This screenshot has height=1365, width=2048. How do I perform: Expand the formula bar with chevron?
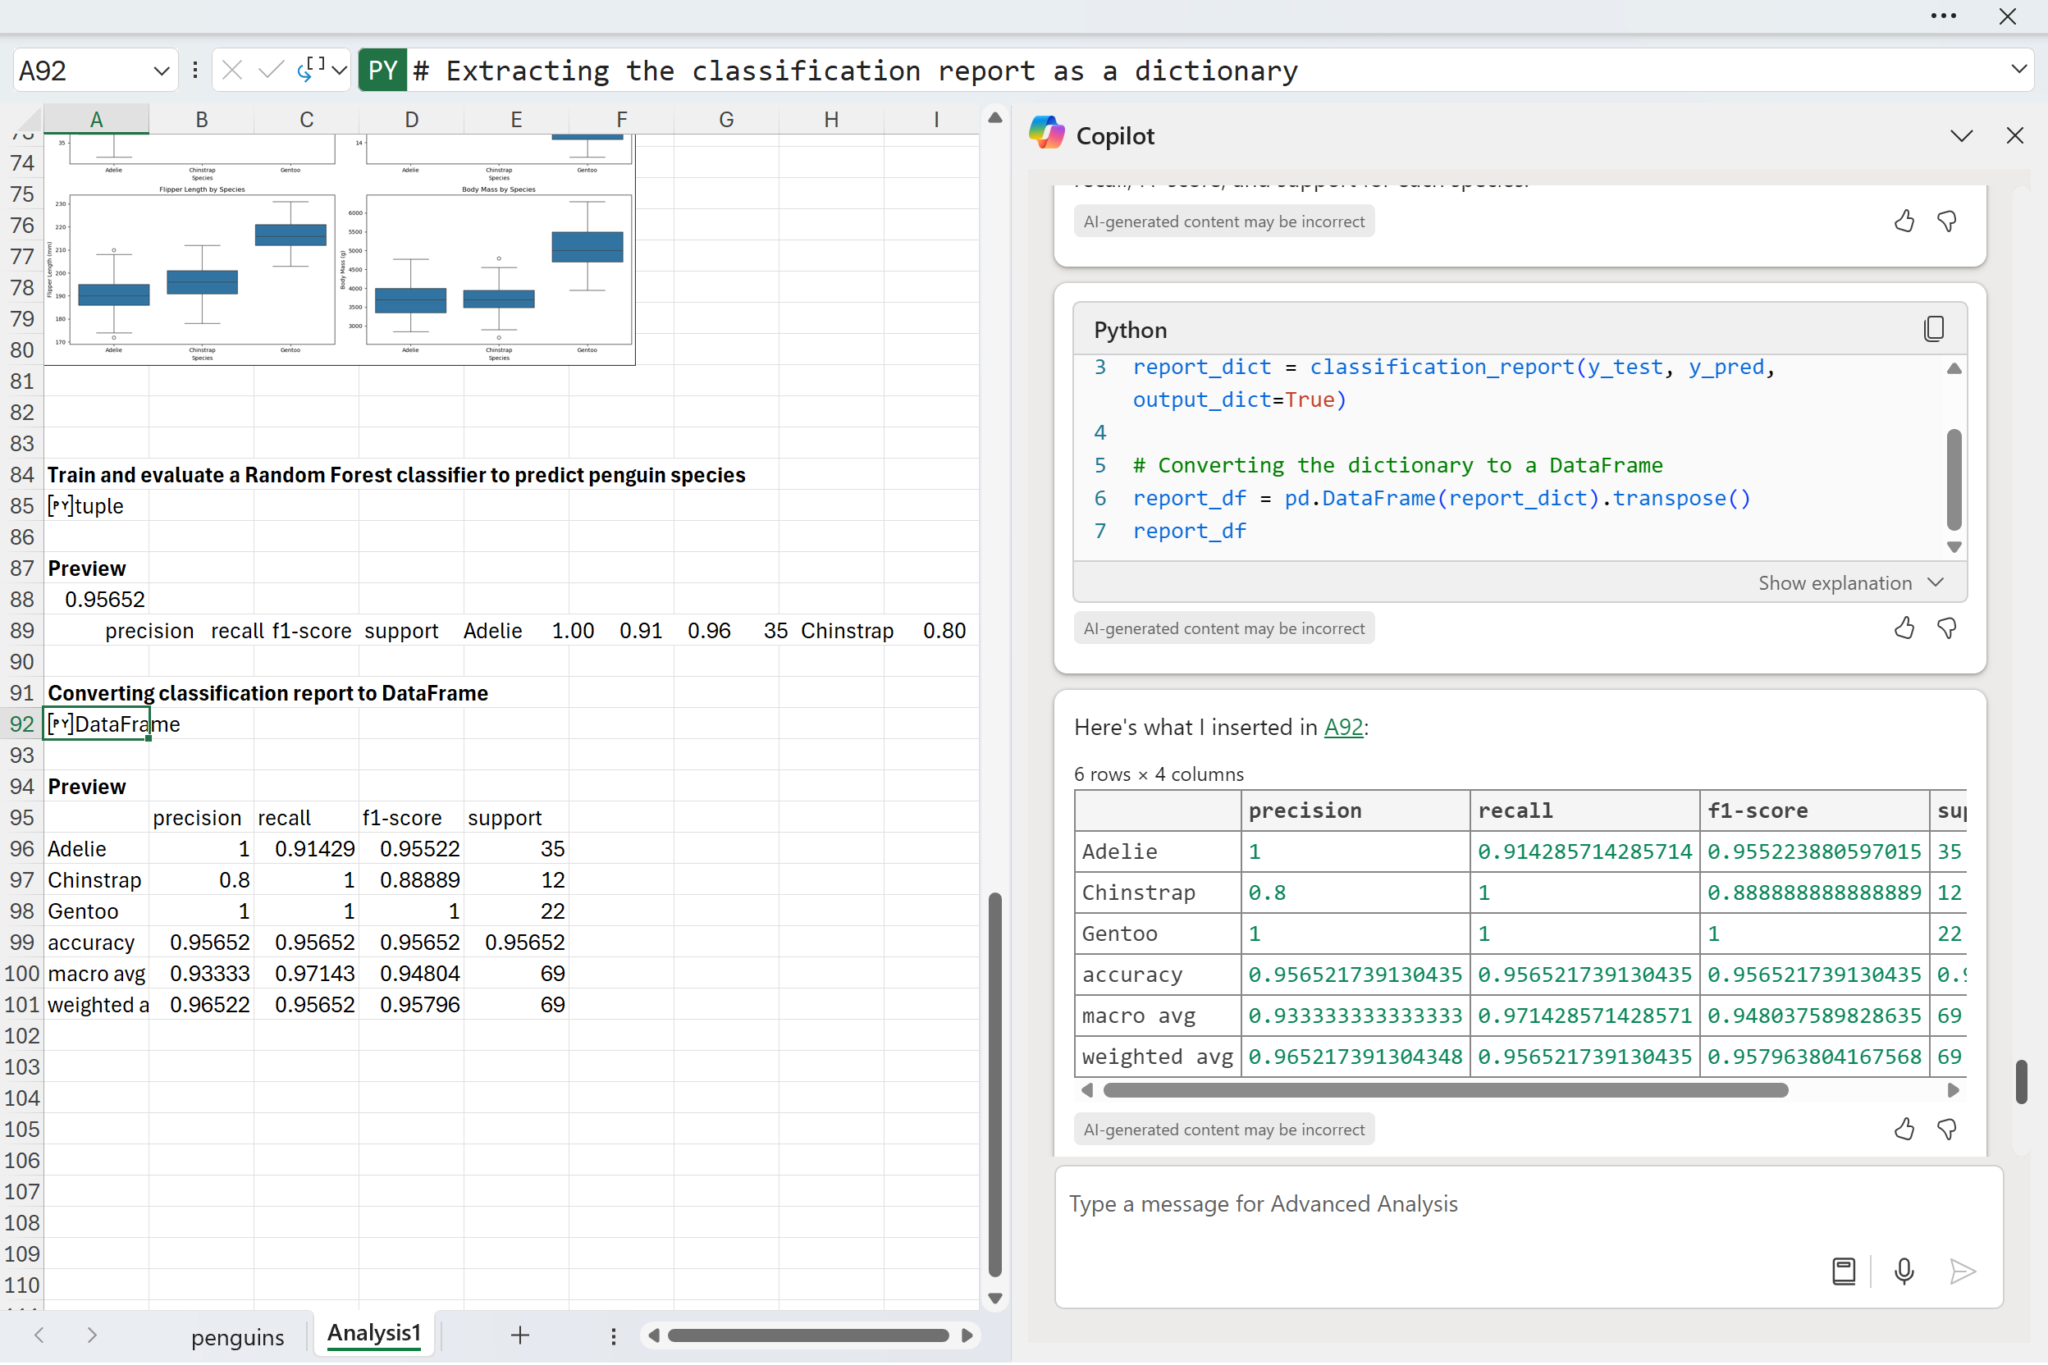point(2018,69)
